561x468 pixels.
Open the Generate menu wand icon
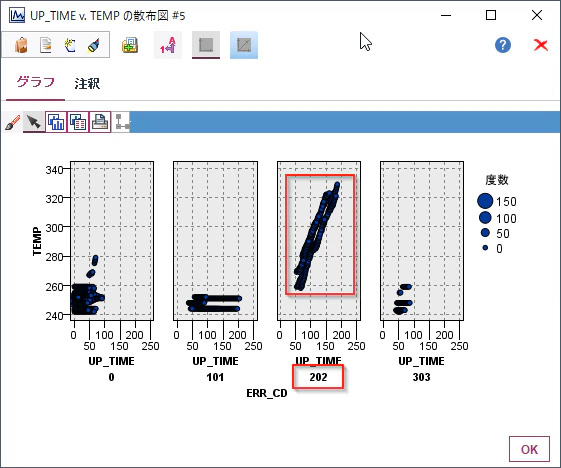coord(69,45)
